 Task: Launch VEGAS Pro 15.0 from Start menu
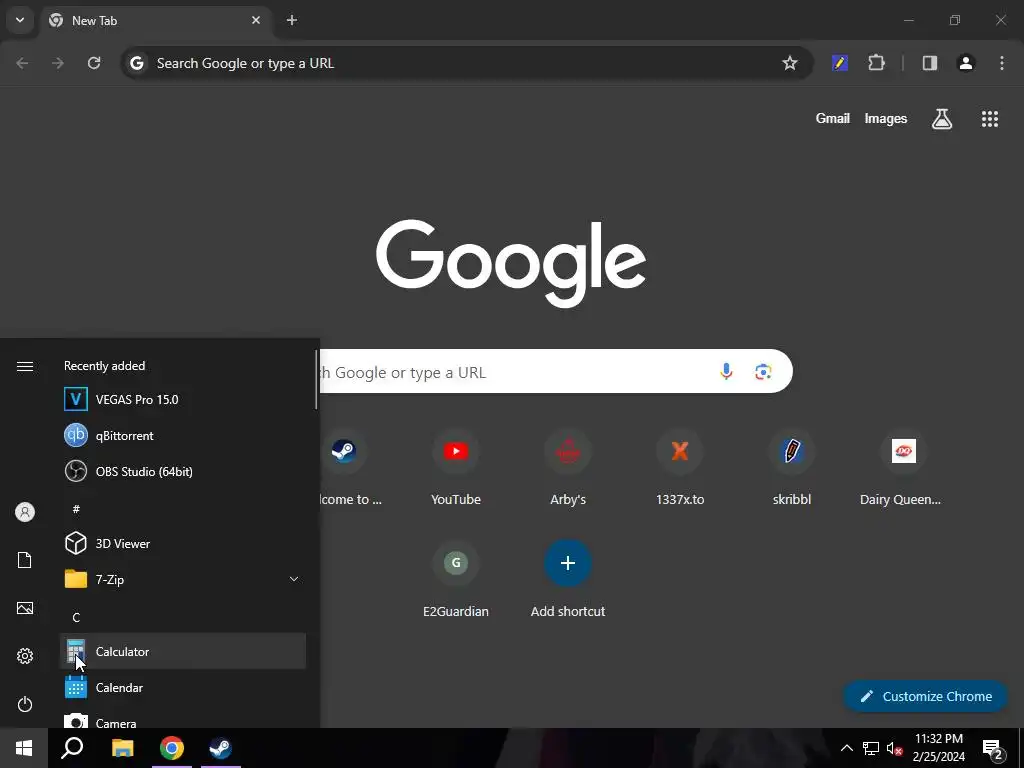183,399
